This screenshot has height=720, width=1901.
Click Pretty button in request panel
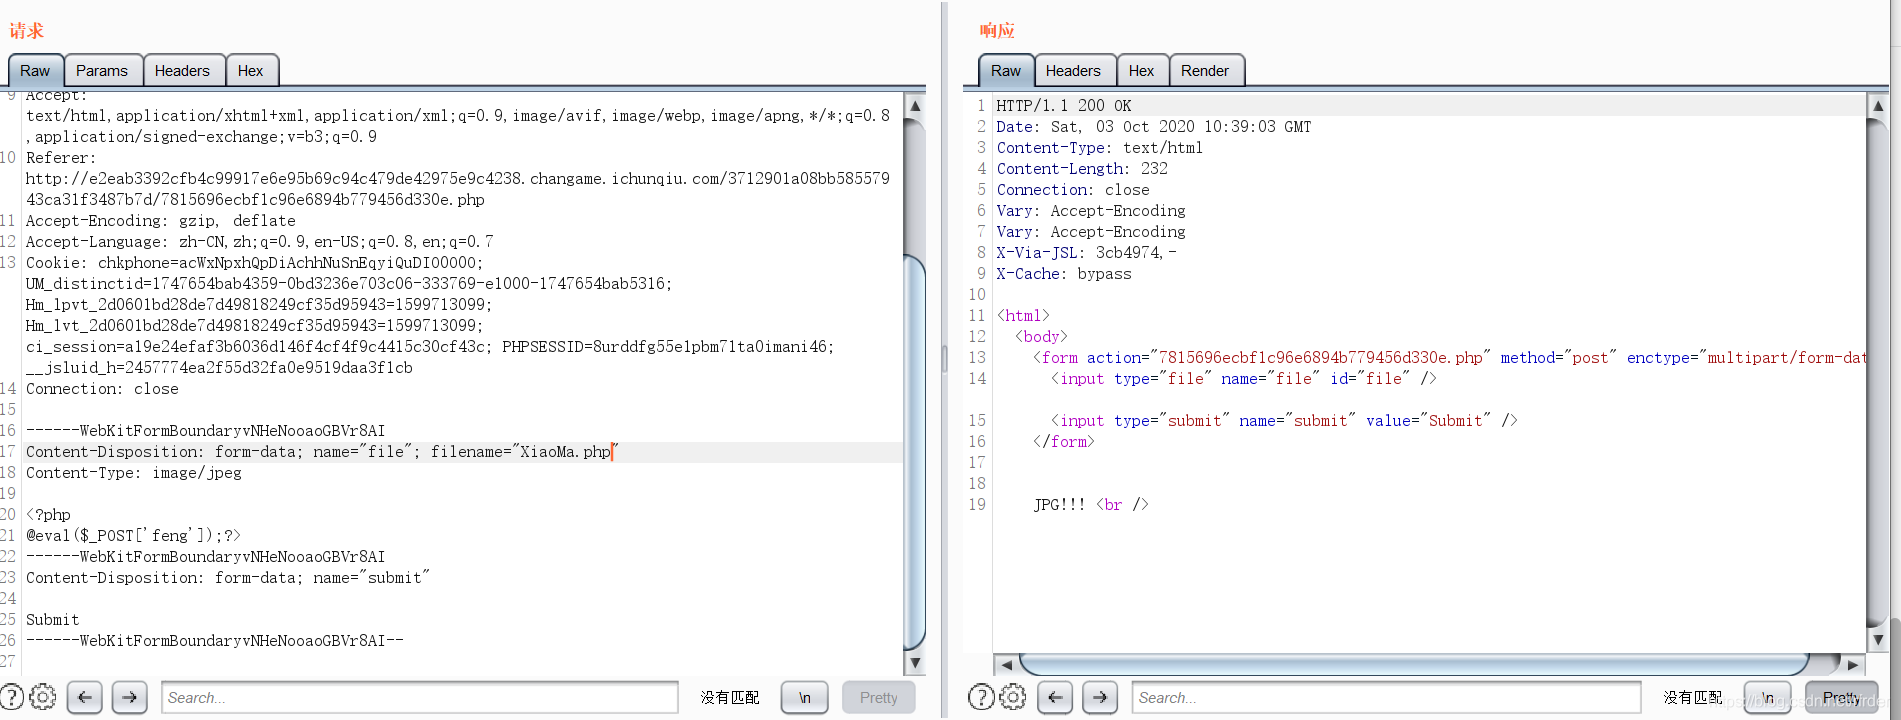coord(879,697)
